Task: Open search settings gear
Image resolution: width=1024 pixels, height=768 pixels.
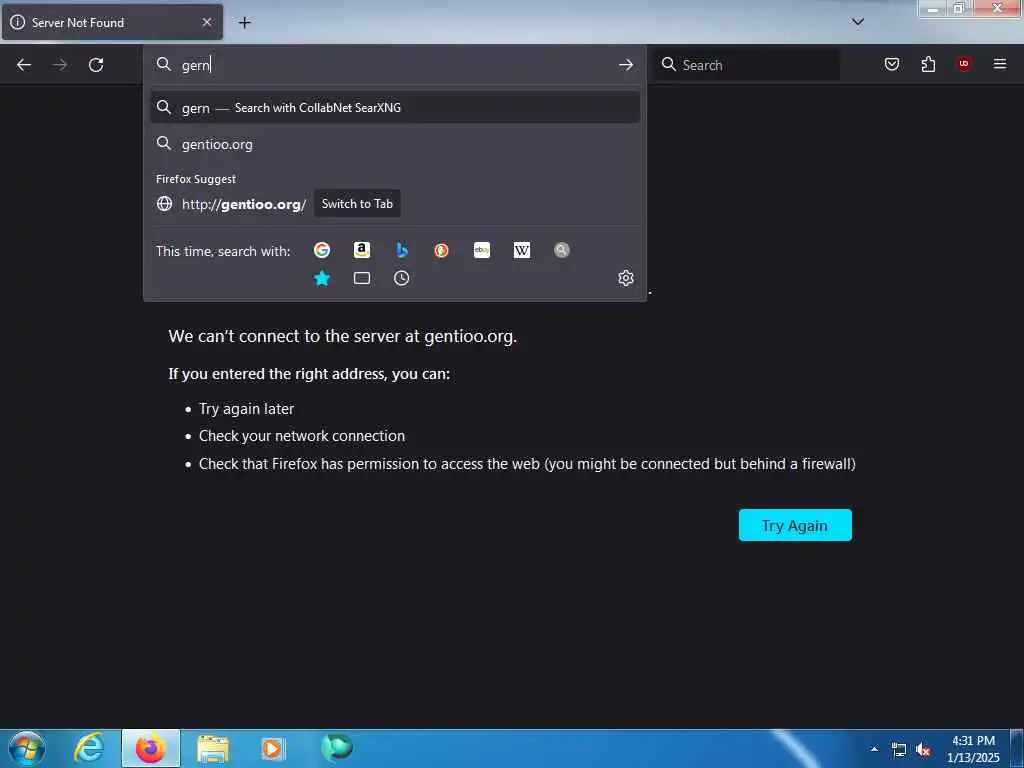Action: [x=626, y=278]
